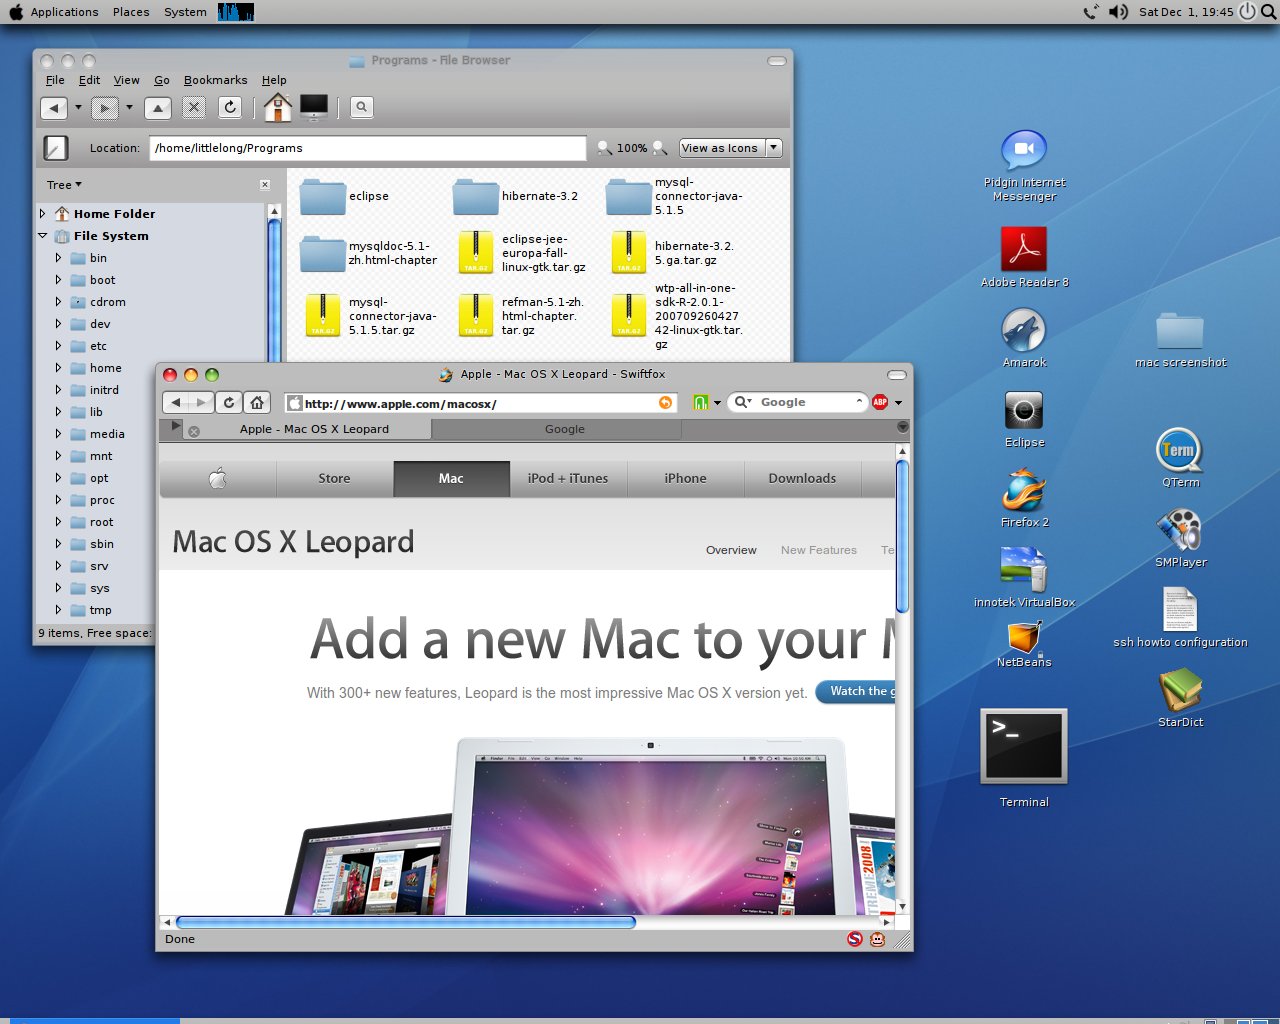Open Bookmarks menu in File Browser
Viewport: 1280px width, 1024px height.
[215, 80]
